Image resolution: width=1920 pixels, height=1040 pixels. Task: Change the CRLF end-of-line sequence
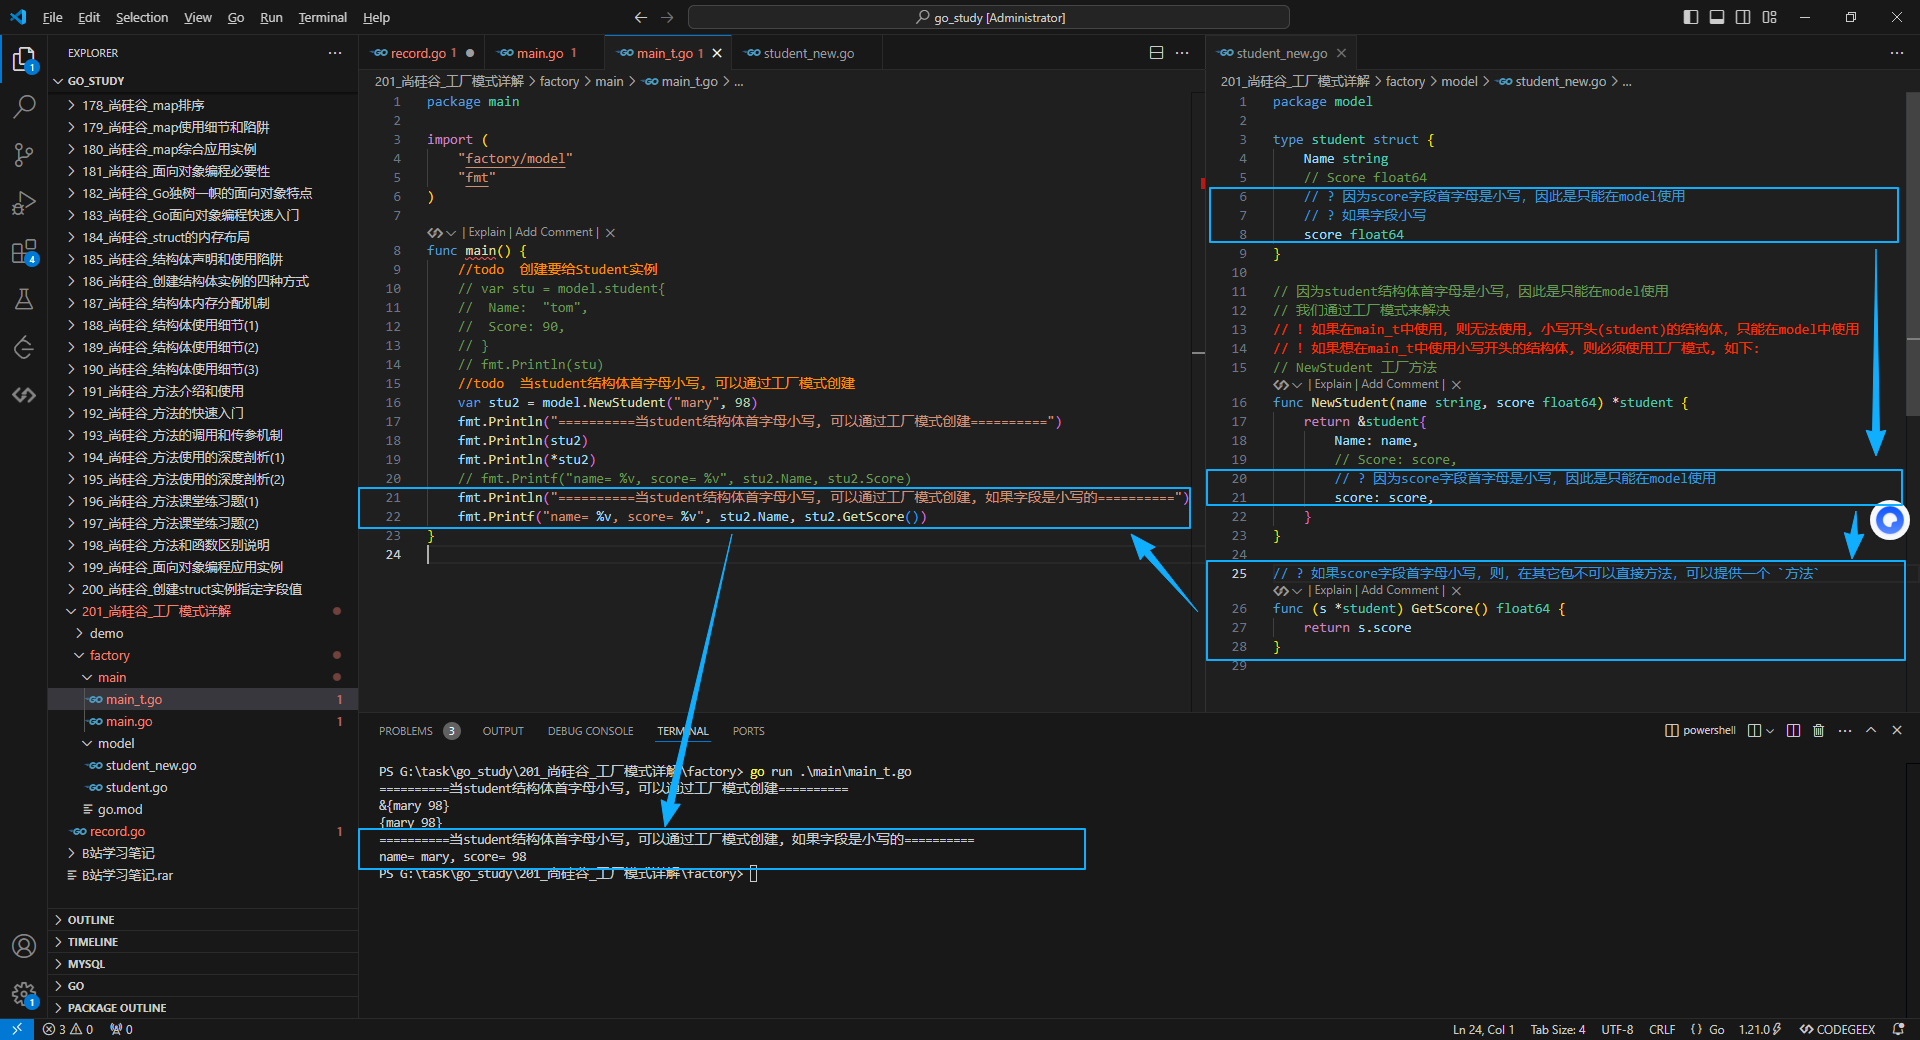(x=1662, y=1029)
